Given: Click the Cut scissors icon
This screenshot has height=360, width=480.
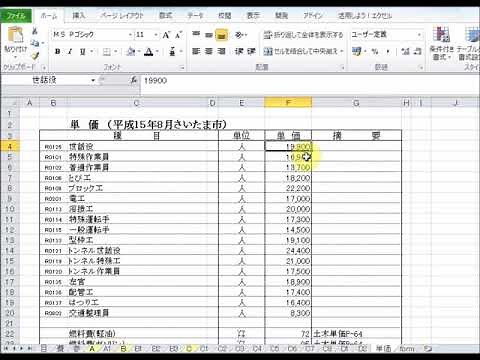Looking at the screenshot, I should pyautogui.click(x=34, y=32).
